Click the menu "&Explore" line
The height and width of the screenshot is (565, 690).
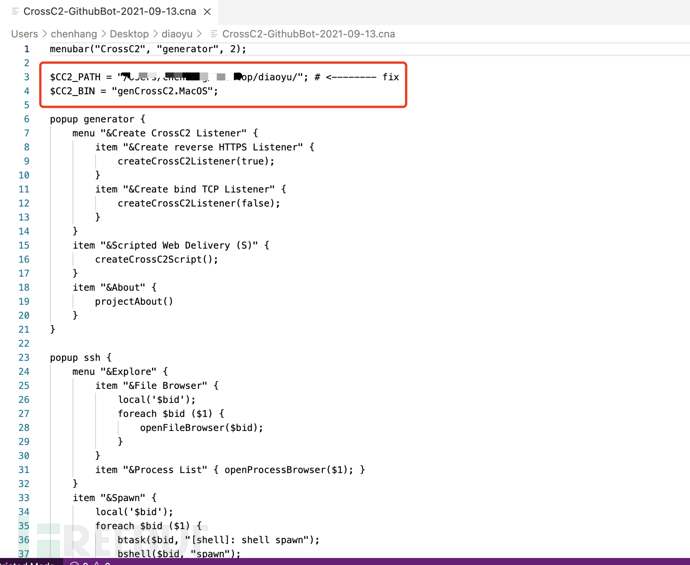coord(120,372)
